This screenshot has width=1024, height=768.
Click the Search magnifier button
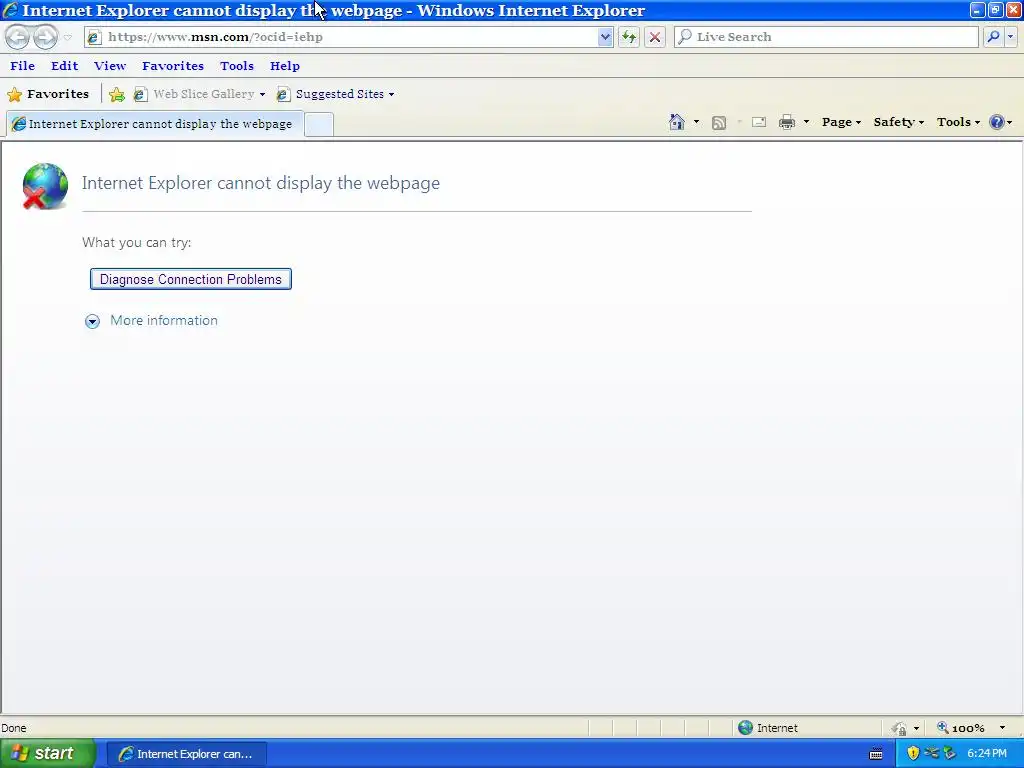coord(993,37)
